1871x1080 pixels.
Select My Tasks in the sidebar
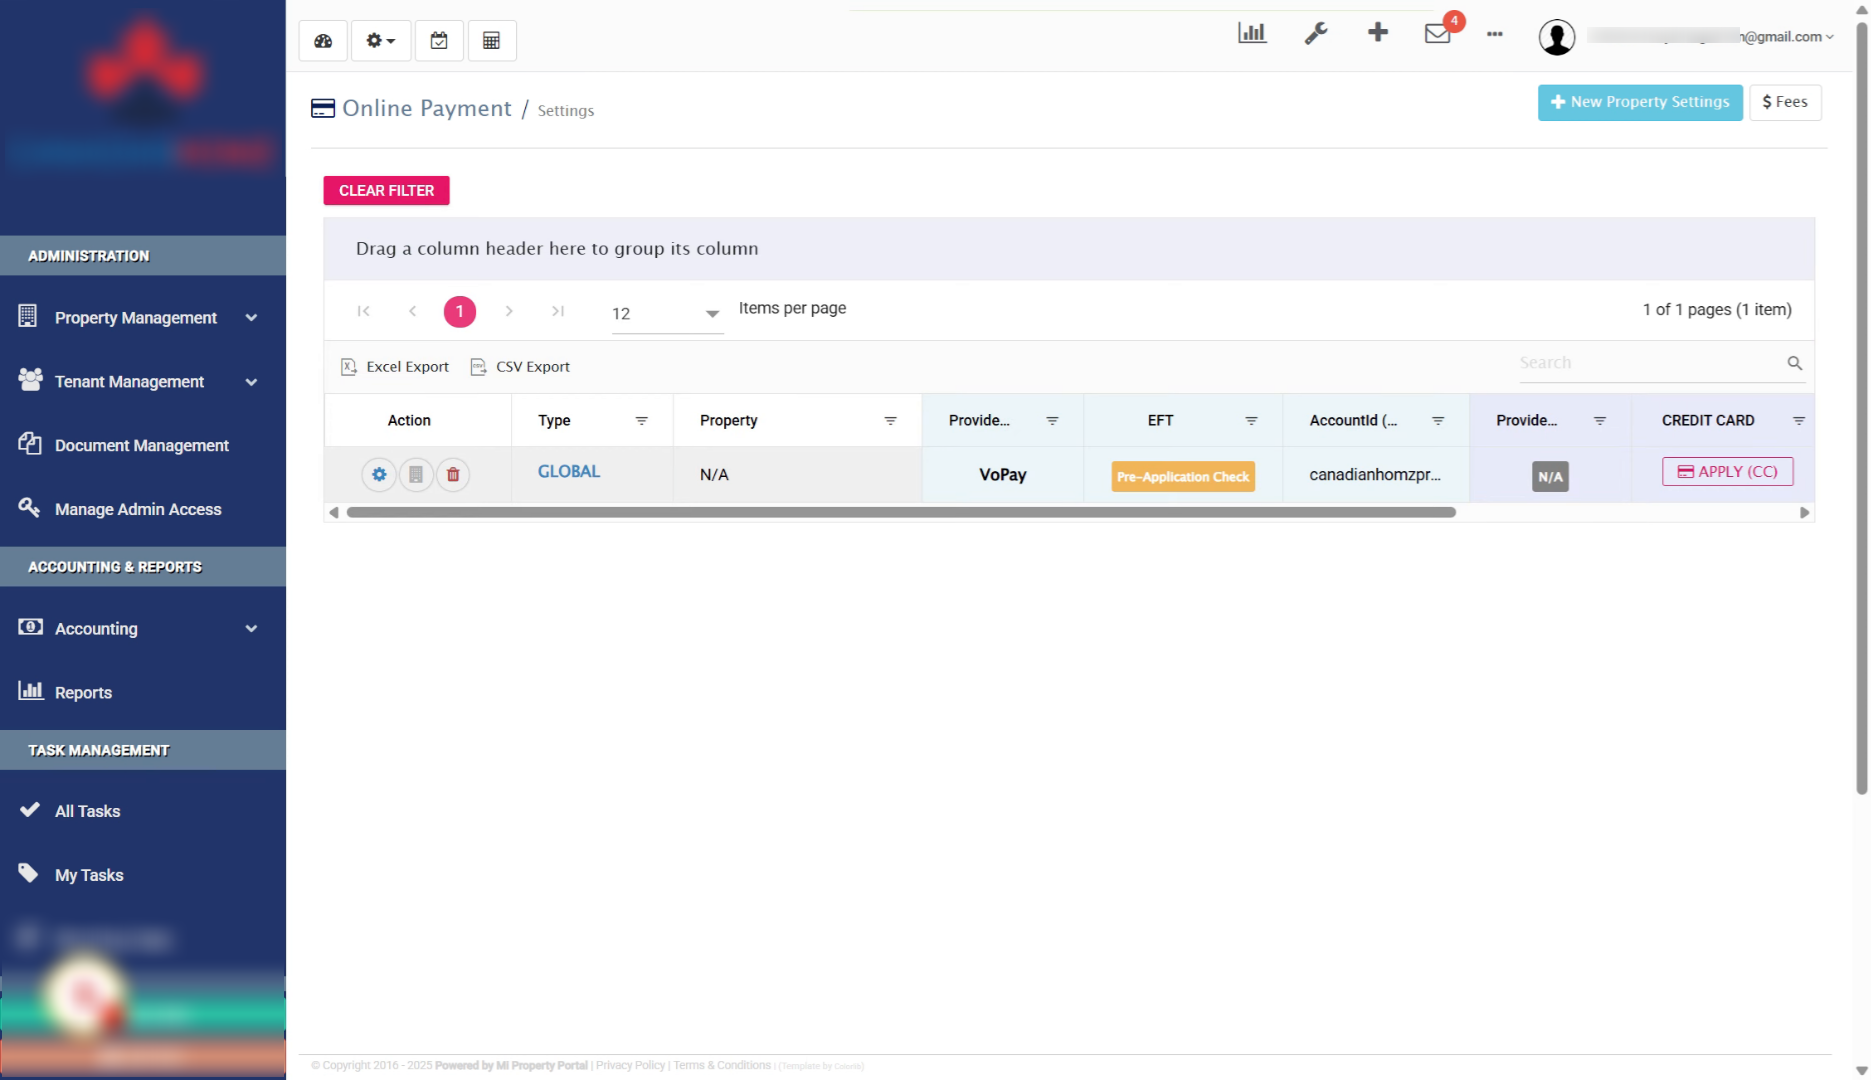coord(89,874)
